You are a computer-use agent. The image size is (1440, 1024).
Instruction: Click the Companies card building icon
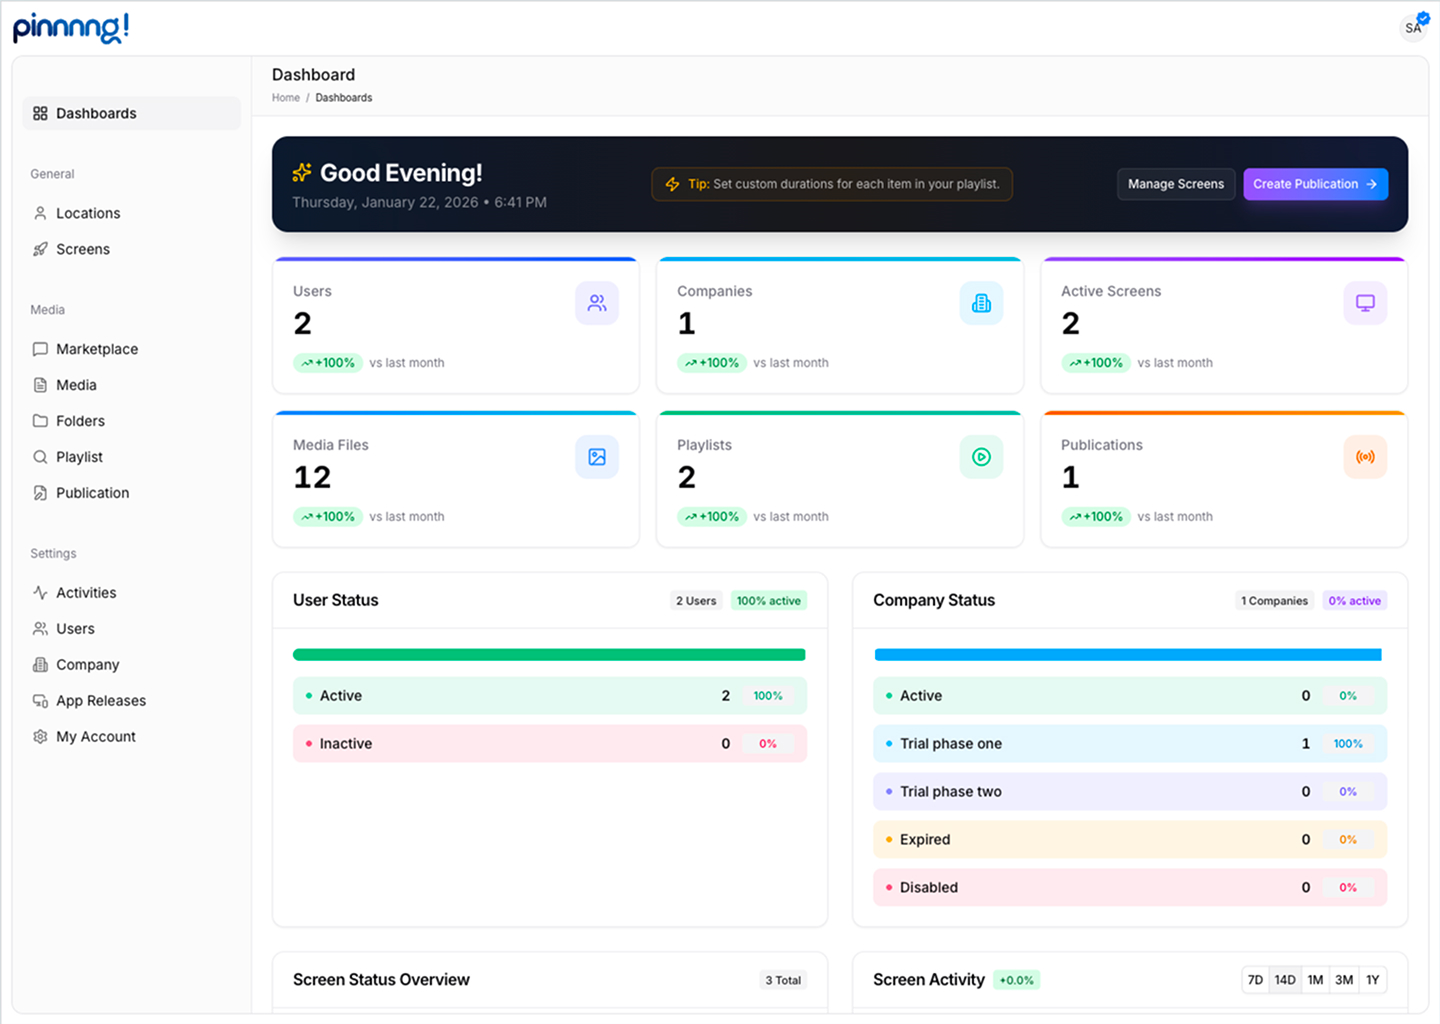coord(981,303)
